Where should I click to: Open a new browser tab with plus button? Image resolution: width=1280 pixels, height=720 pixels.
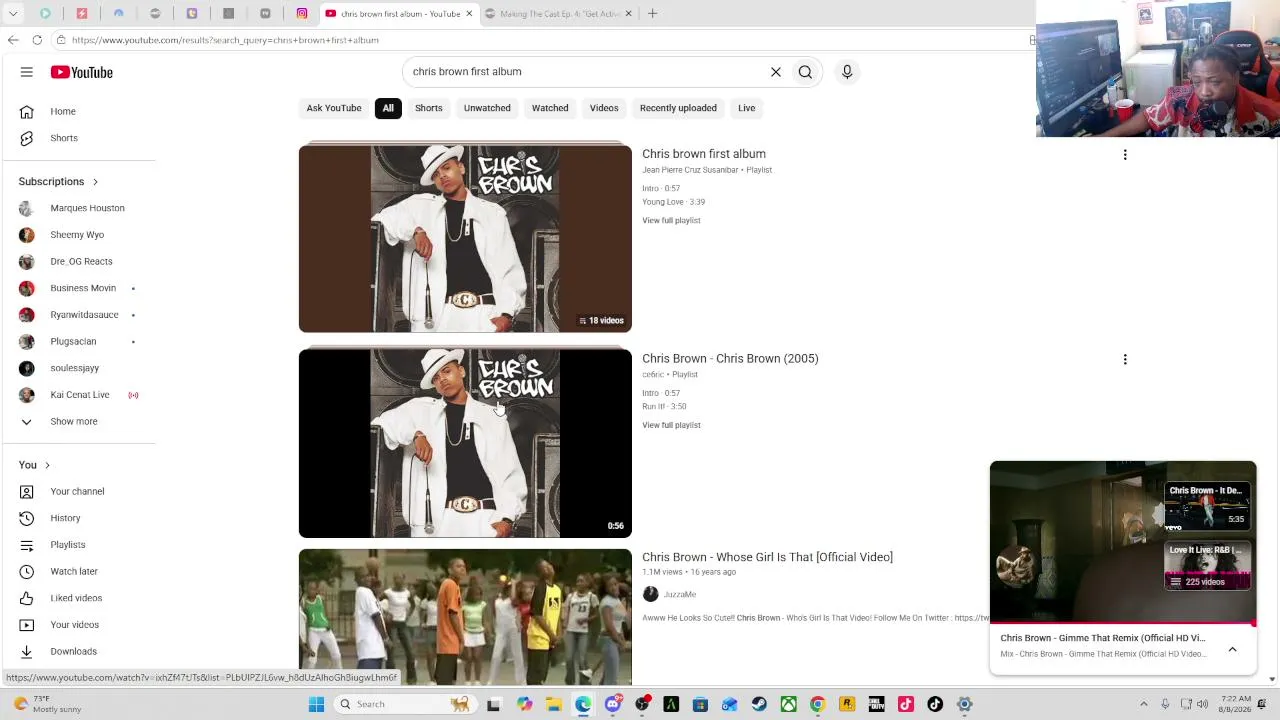[x=652, y=14]
